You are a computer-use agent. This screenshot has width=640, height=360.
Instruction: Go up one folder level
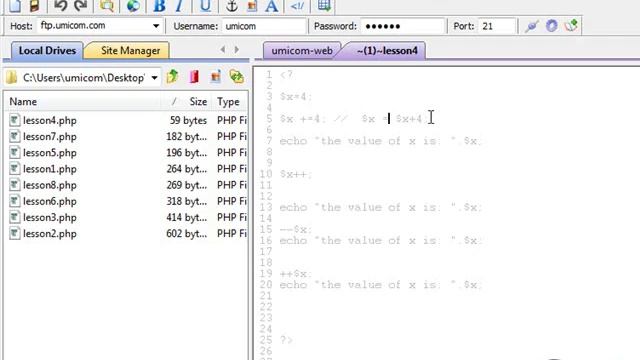[x=173, y=76]
